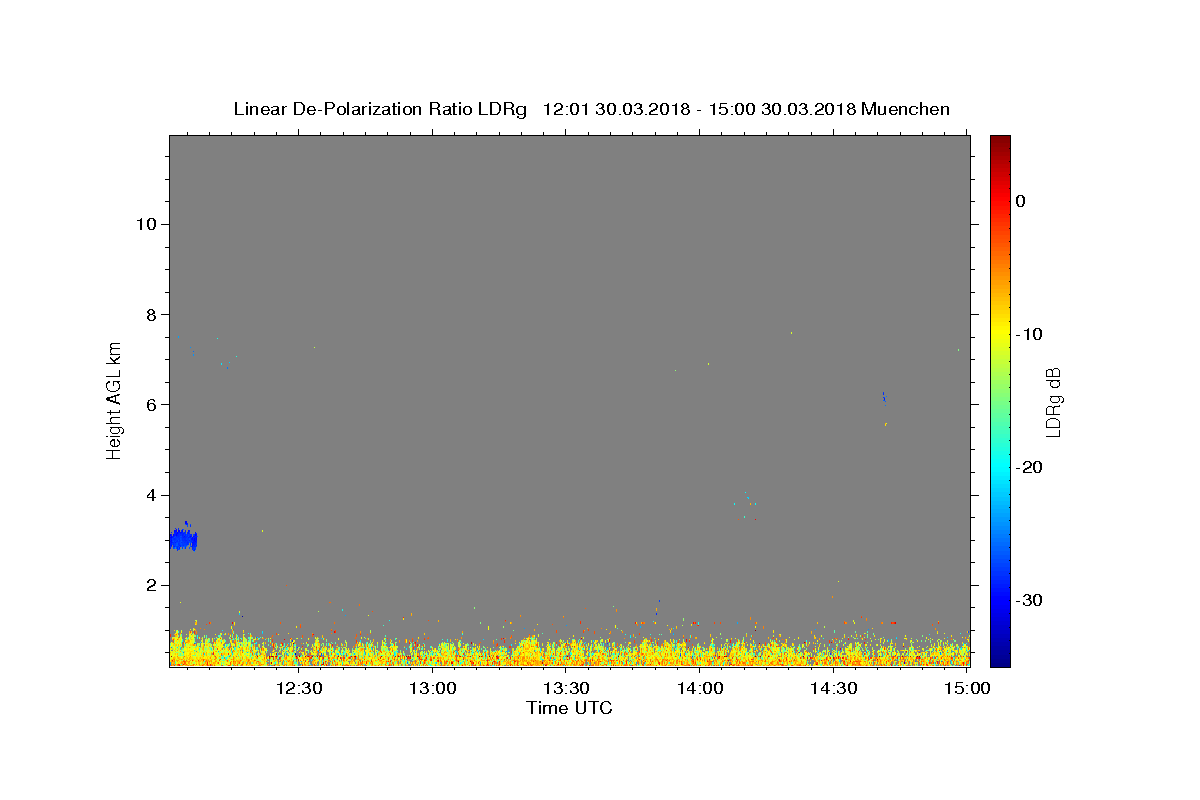Click the 13:00 time tick label
The height and width of the screenshot is (800, 1200).
(x=433, y=688)
